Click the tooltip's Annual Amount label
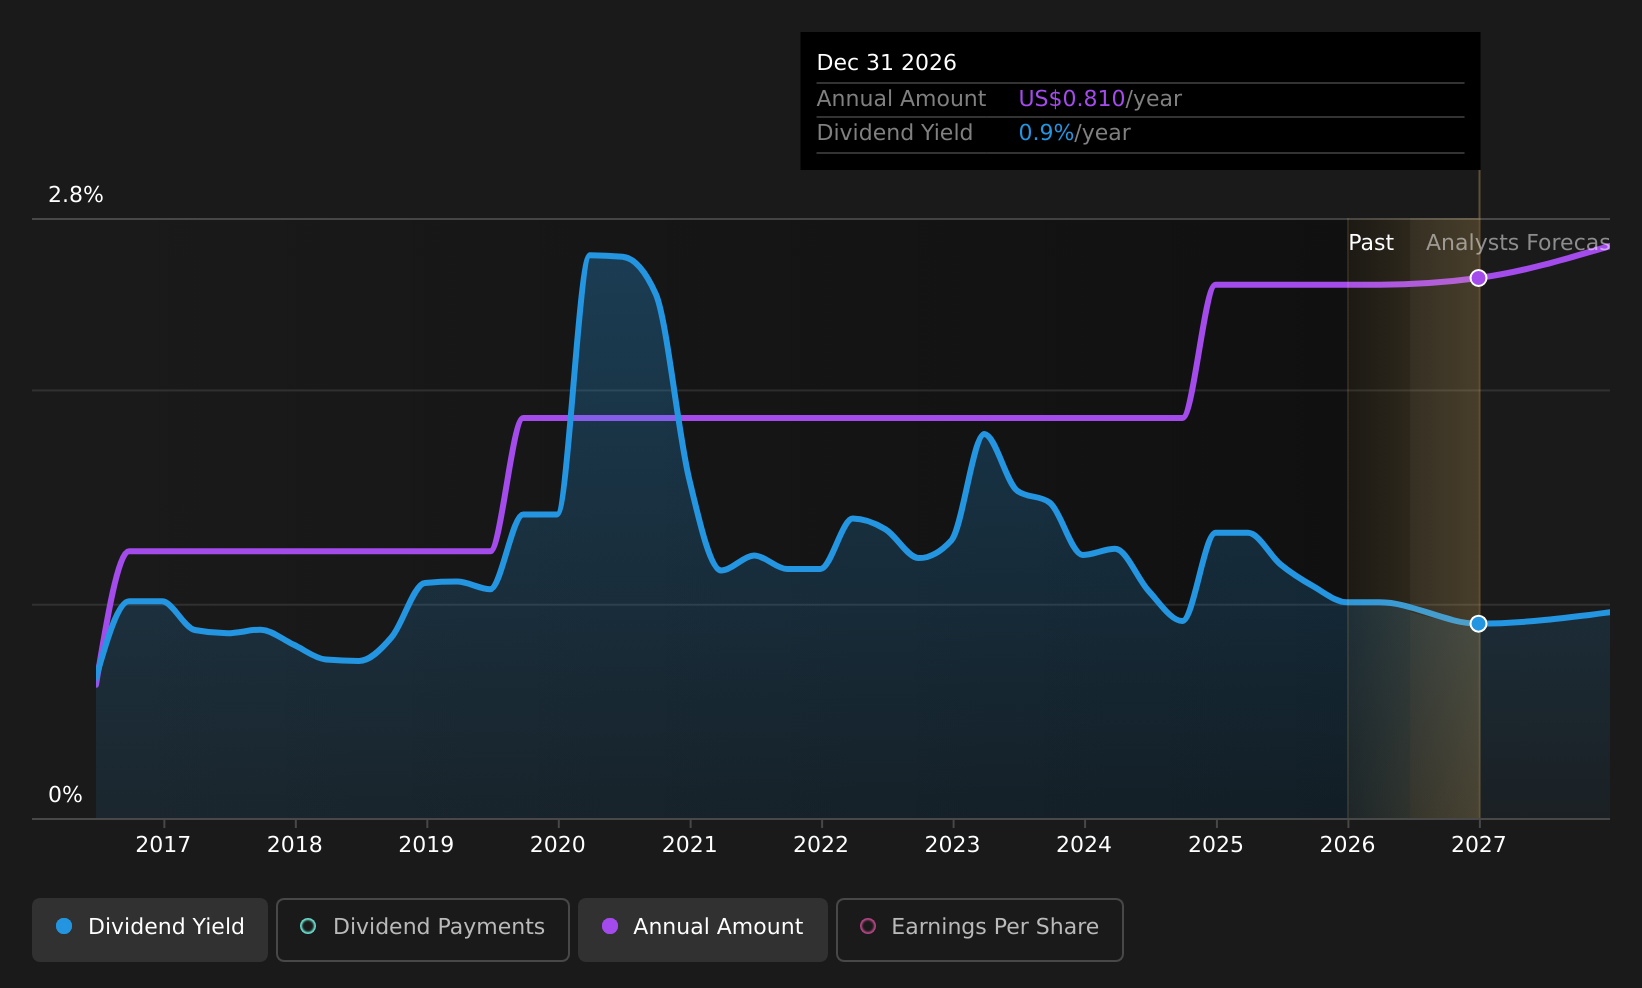 pos(902,99)
